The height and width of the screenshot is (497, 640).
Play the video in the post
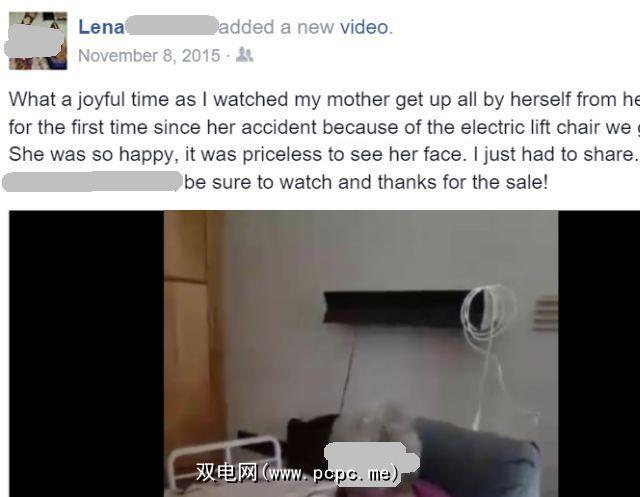pos(361,353)
